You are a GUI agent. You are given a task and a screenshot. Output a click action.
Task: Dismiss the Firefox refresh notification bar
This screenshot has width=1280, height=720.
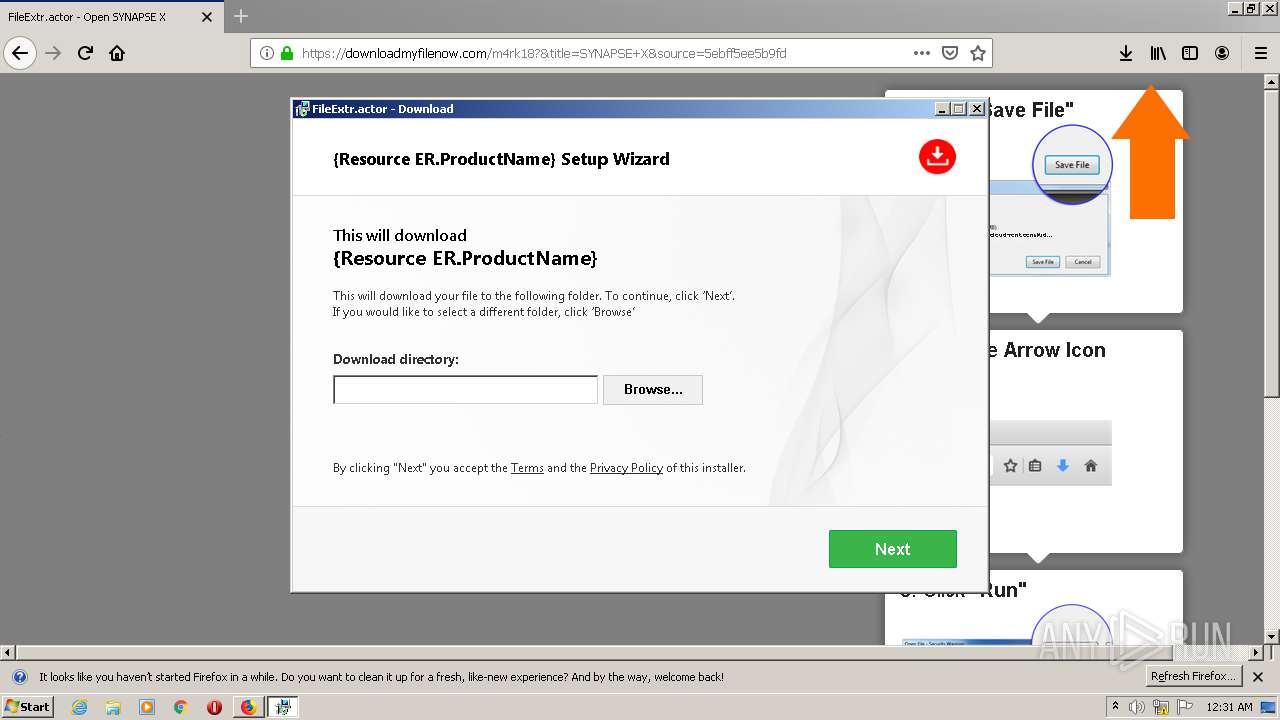(1258, 677)
